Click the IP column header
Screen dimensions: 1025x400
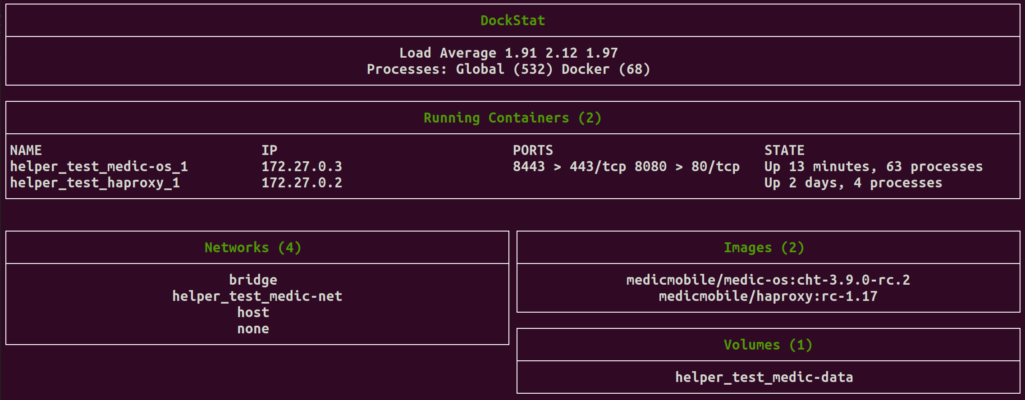pyautogui.click(x=269, y=150)
